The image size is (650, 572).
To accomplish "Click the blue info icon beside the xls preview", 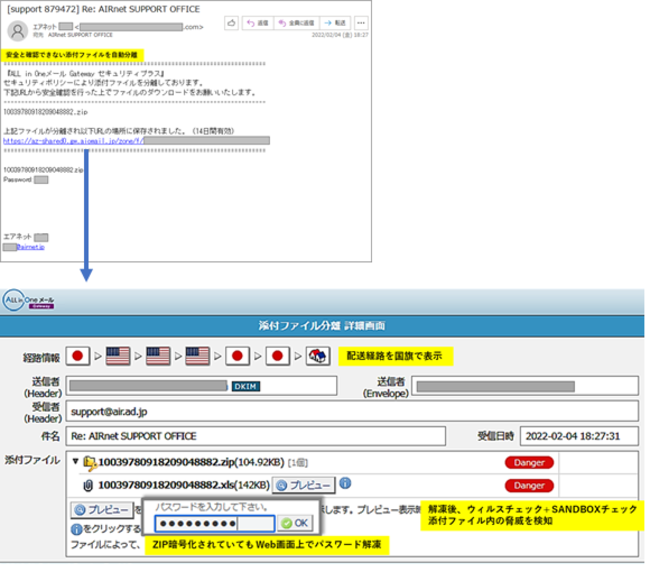I will click(345, 483).
